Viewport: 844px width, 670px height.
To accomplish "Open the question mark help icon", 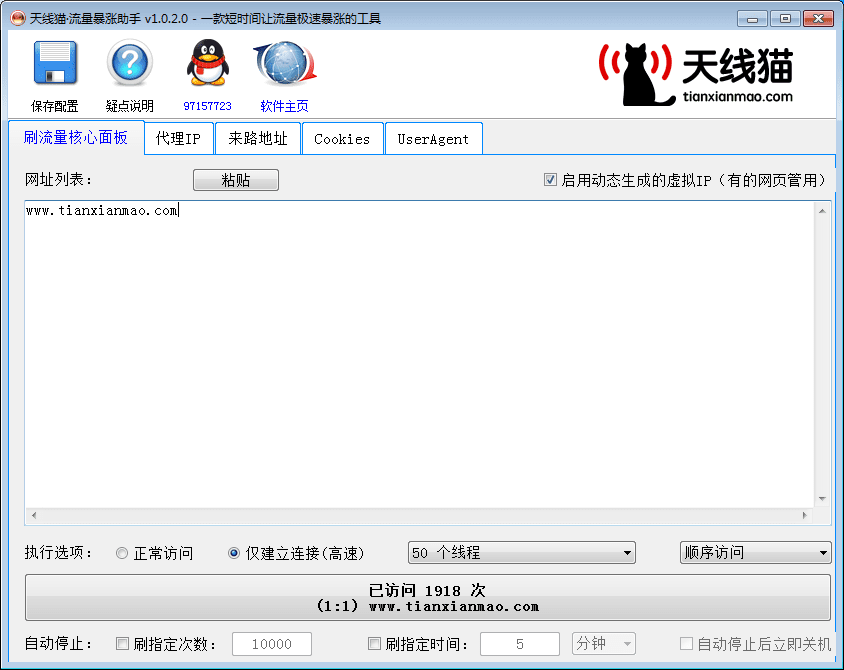I will (130, 62).
